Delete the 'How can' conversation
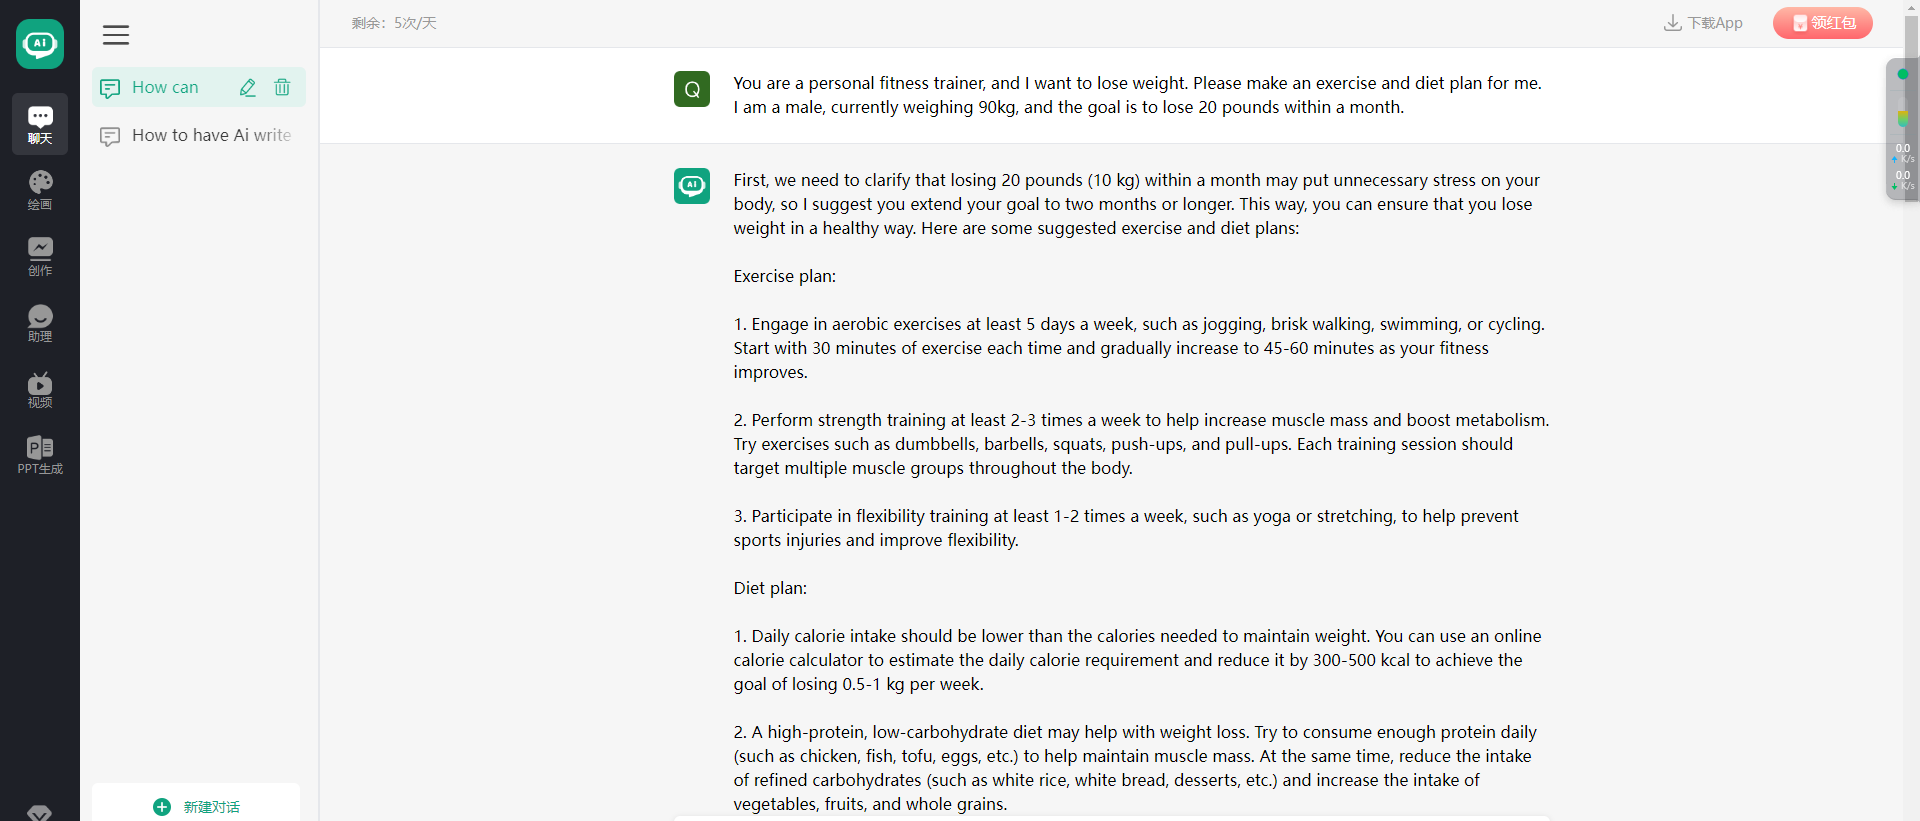 coord(282,88)
